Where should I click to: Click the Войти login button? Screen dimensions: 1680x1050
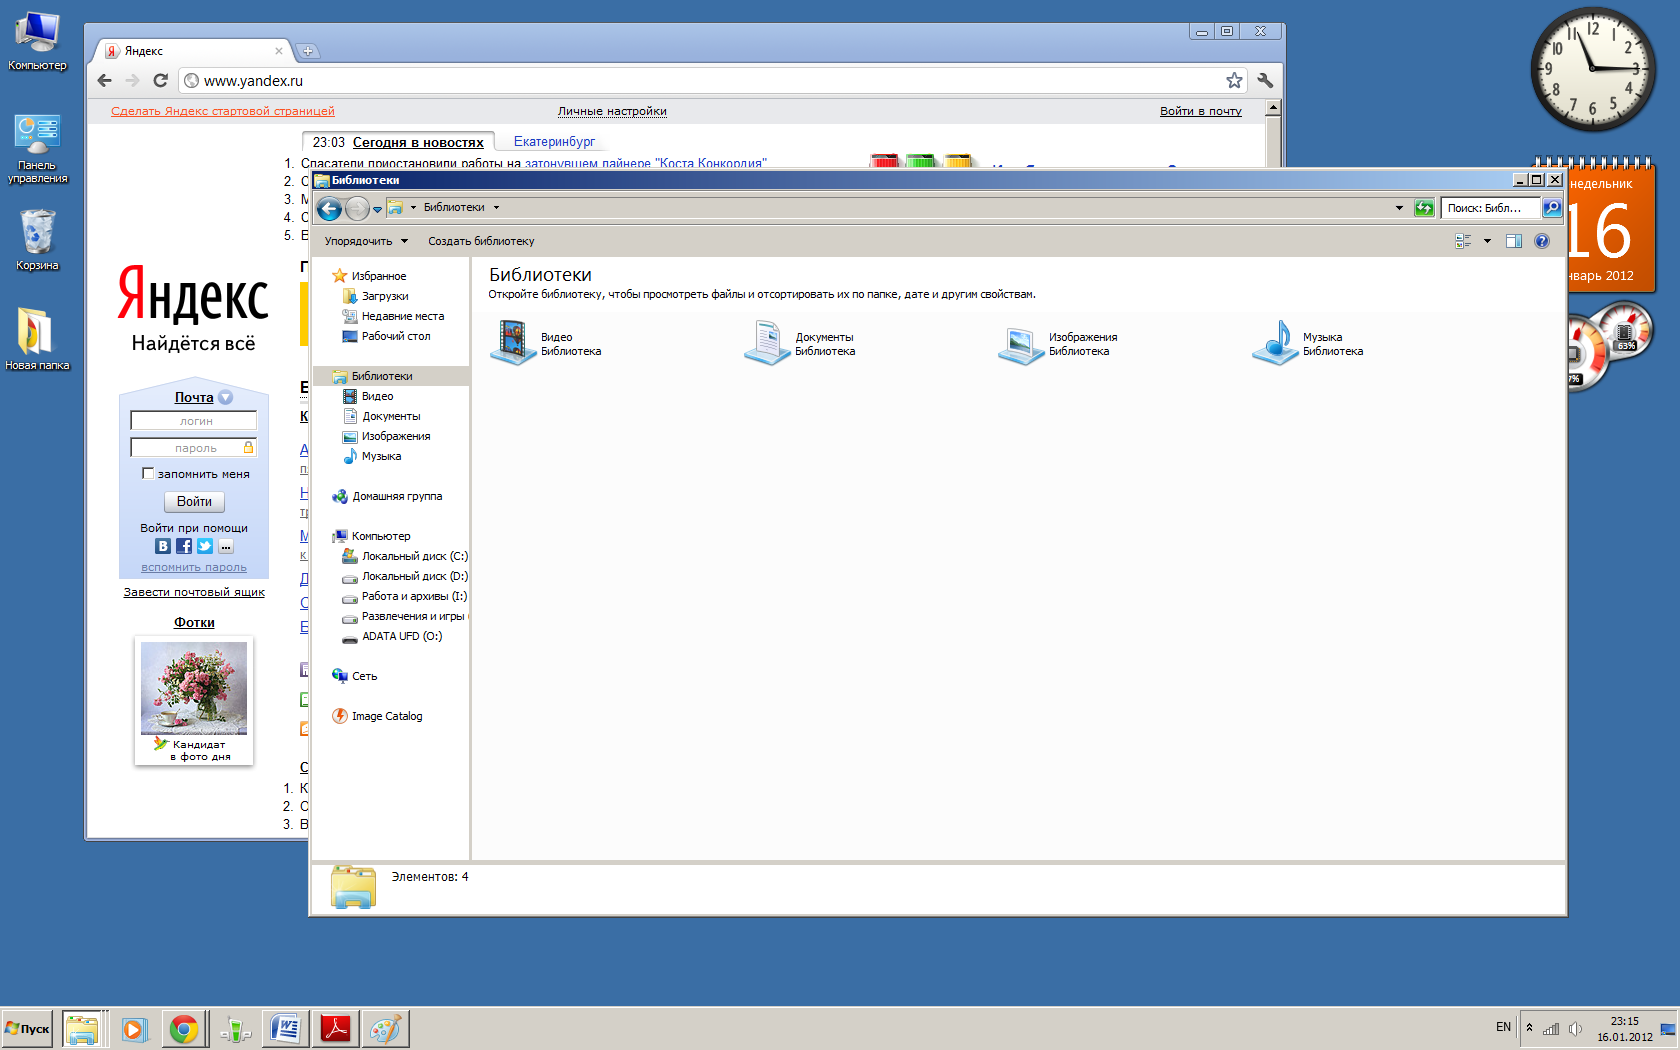click(x=194, y=501)
